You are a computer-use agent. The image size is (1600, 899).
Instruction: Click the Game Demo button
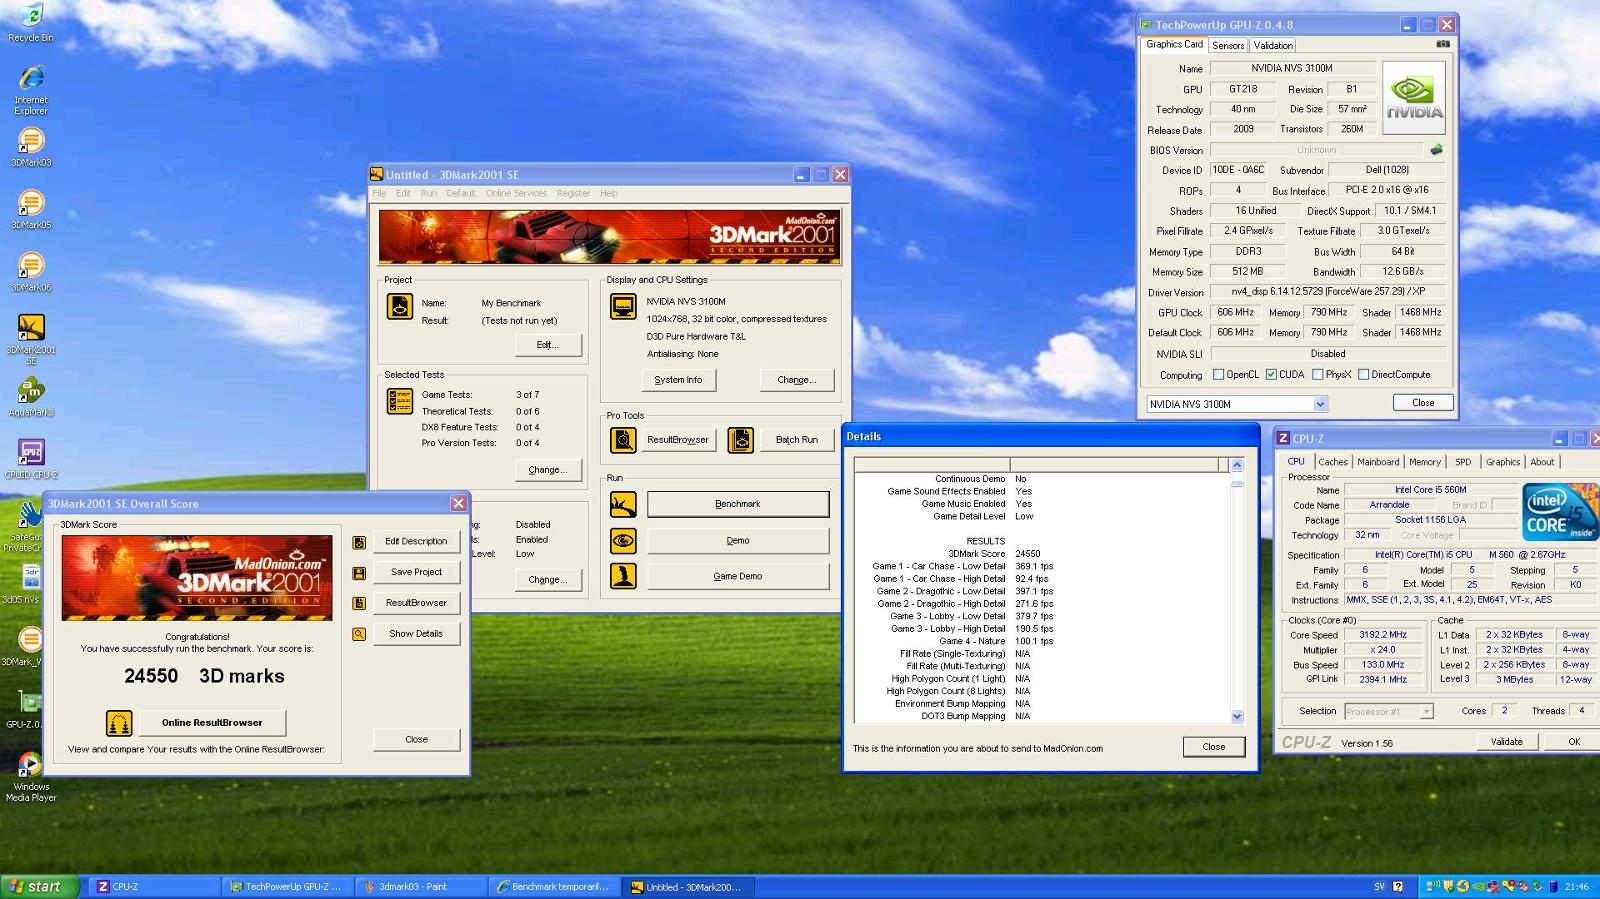pyautogui.click(x=738, y=576)
